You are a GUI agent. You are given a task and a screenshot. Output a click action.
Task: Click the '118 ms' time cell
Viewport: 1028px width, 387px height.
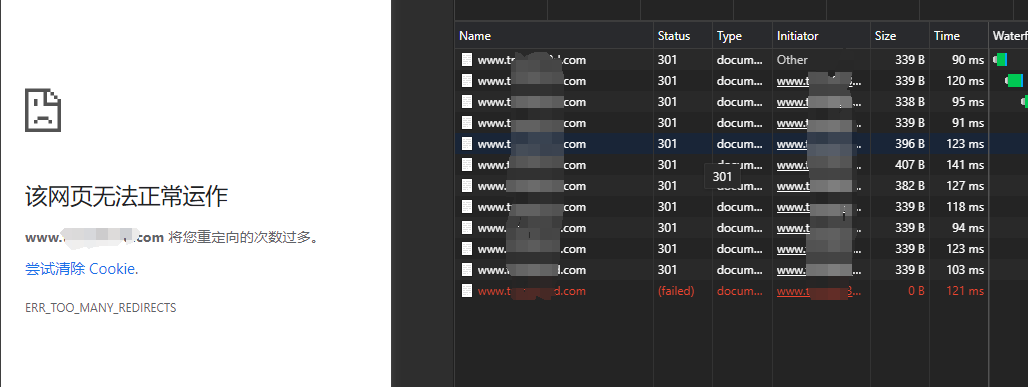click(965, 207)
